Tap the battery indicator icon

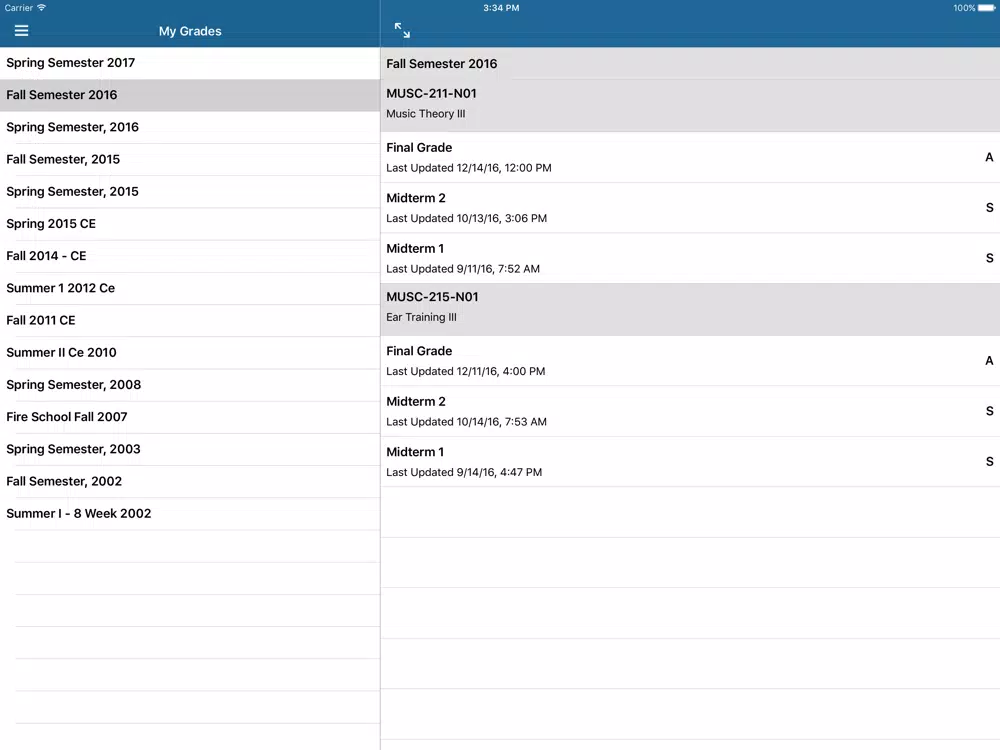pos(986,8)
